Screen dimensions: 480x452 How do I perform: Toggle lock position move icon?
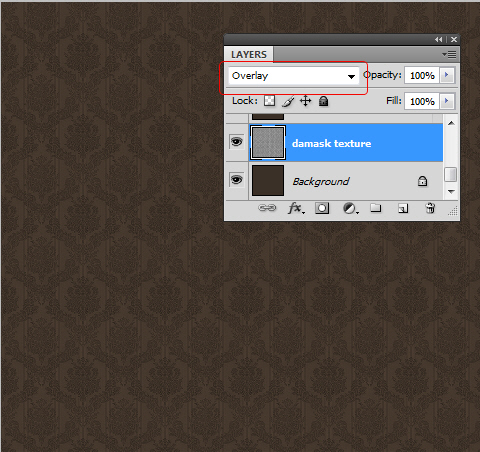pos(306,101)
